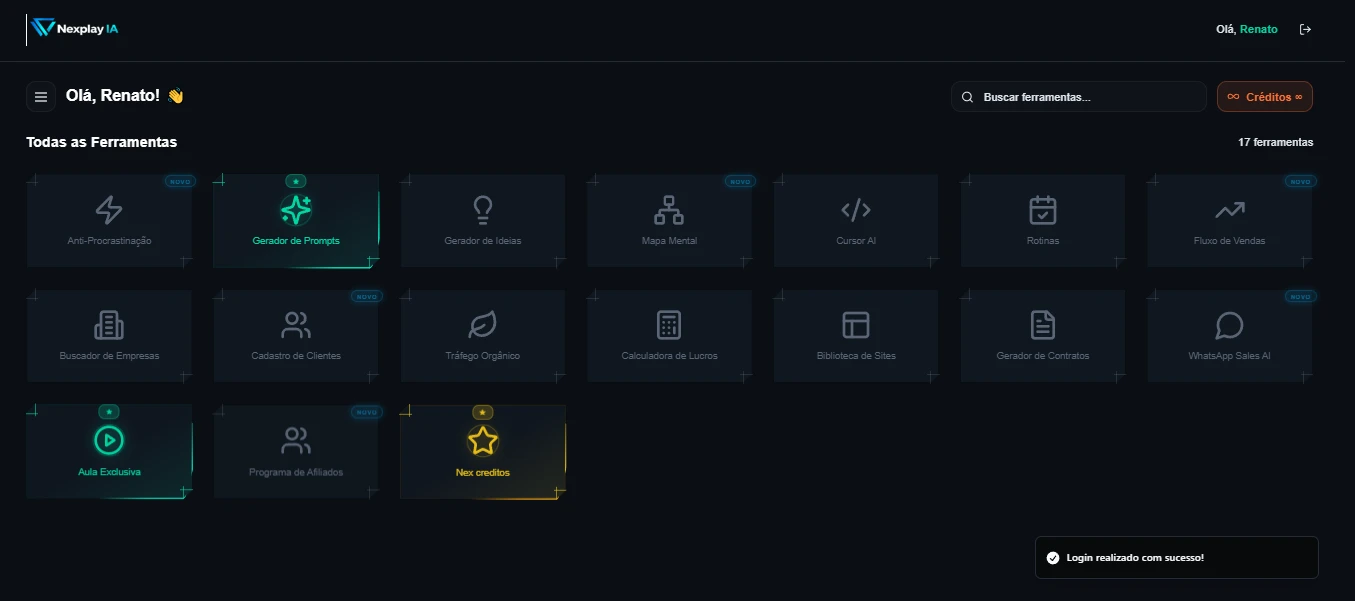1355x601 pixels.
Task: Toggle the hamburger sidebar menu
Action: coord(41,97)
